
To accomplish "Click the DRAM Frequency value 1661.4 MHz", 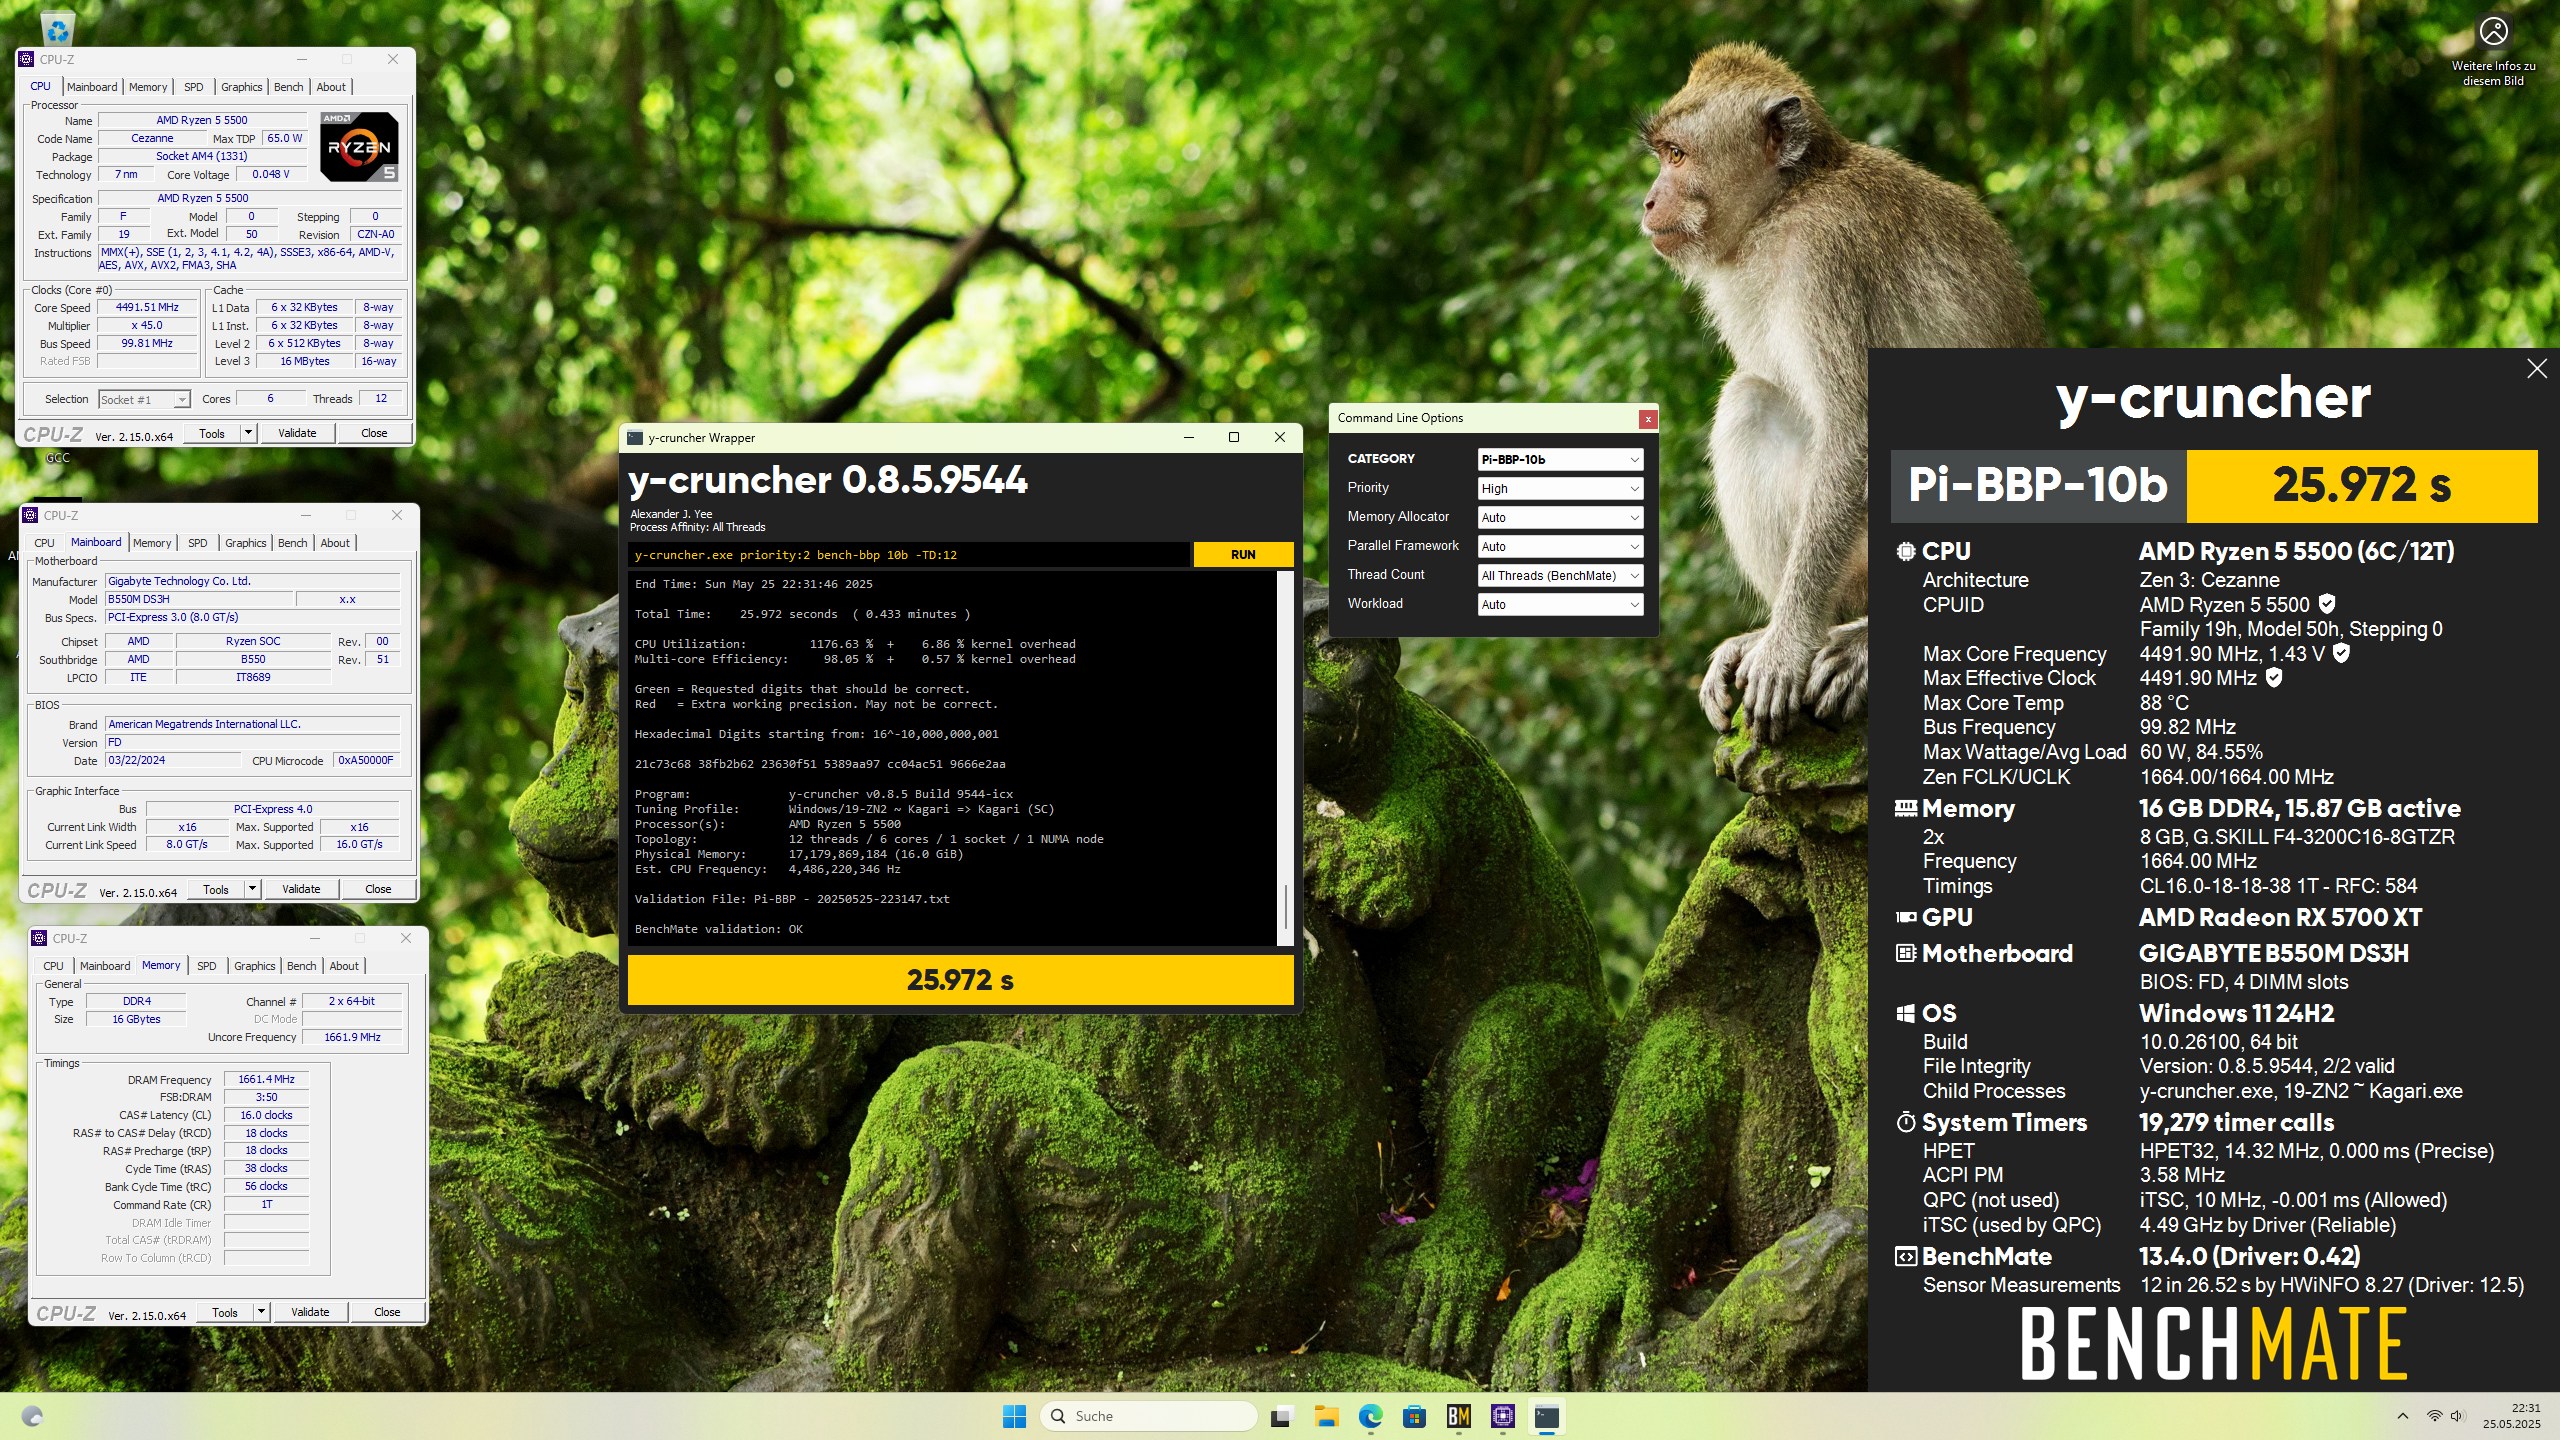I will pos(266,1079).
